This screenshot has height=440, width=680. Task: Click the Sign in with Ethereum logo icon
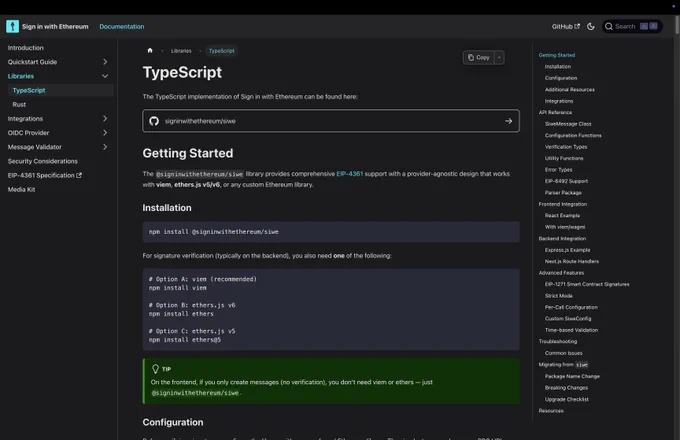click(12, 26)
